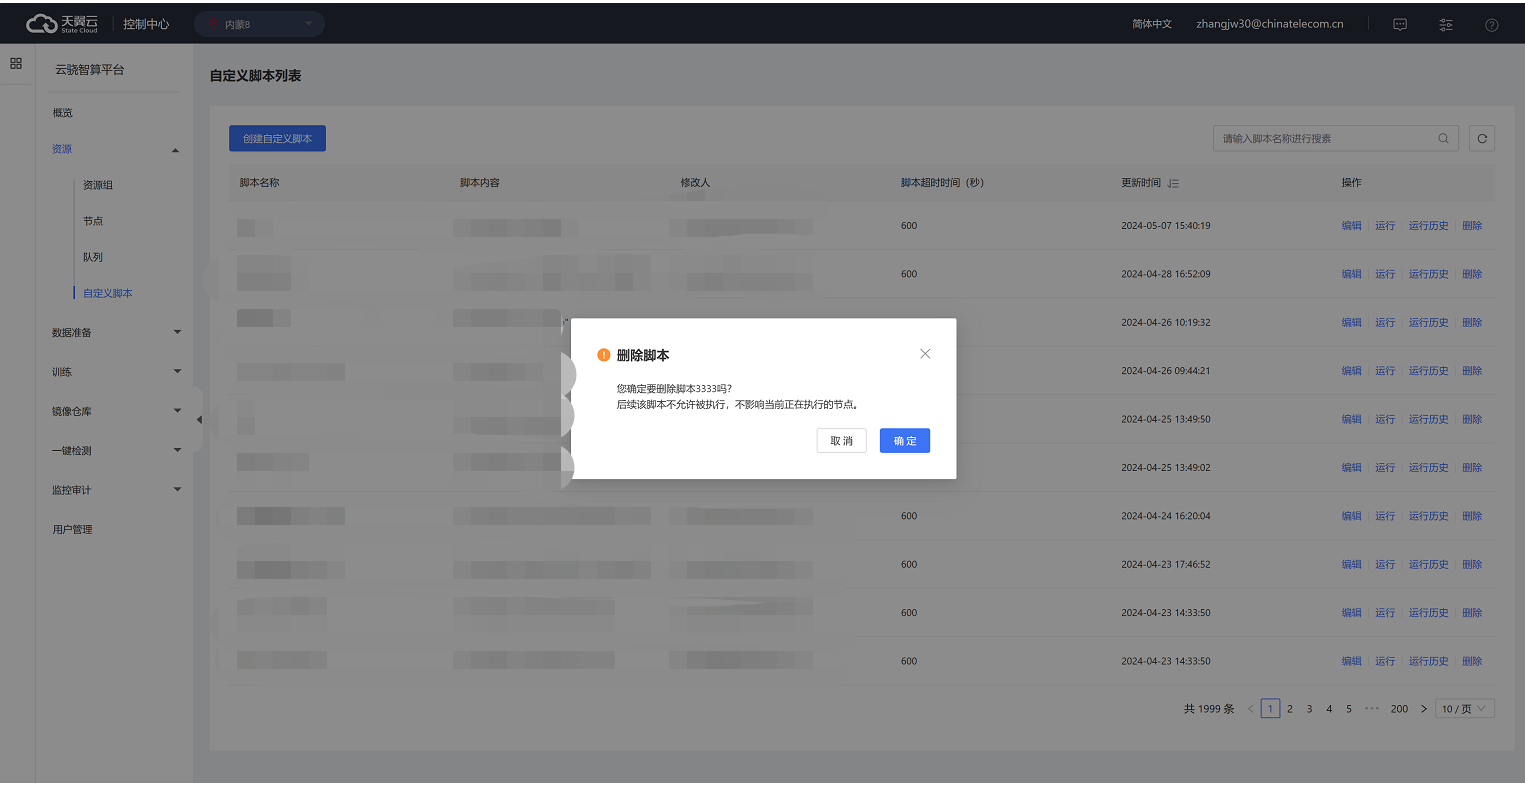Image resolution: width=1525 pixels, height=785 pixels.
Task: Open the grid apps menu icon
Action: pyautogui.click(x=16, y=63)
